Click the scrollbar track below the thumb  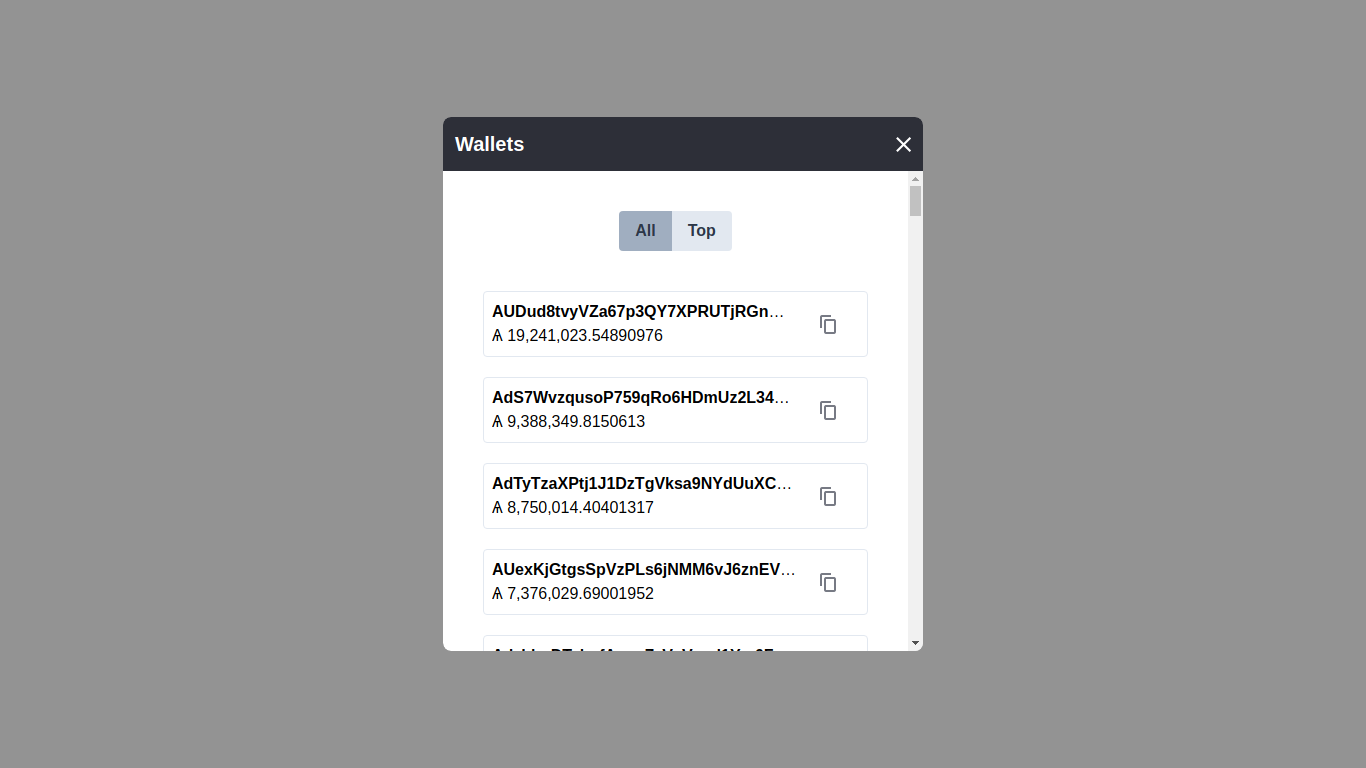coord(915,425)
